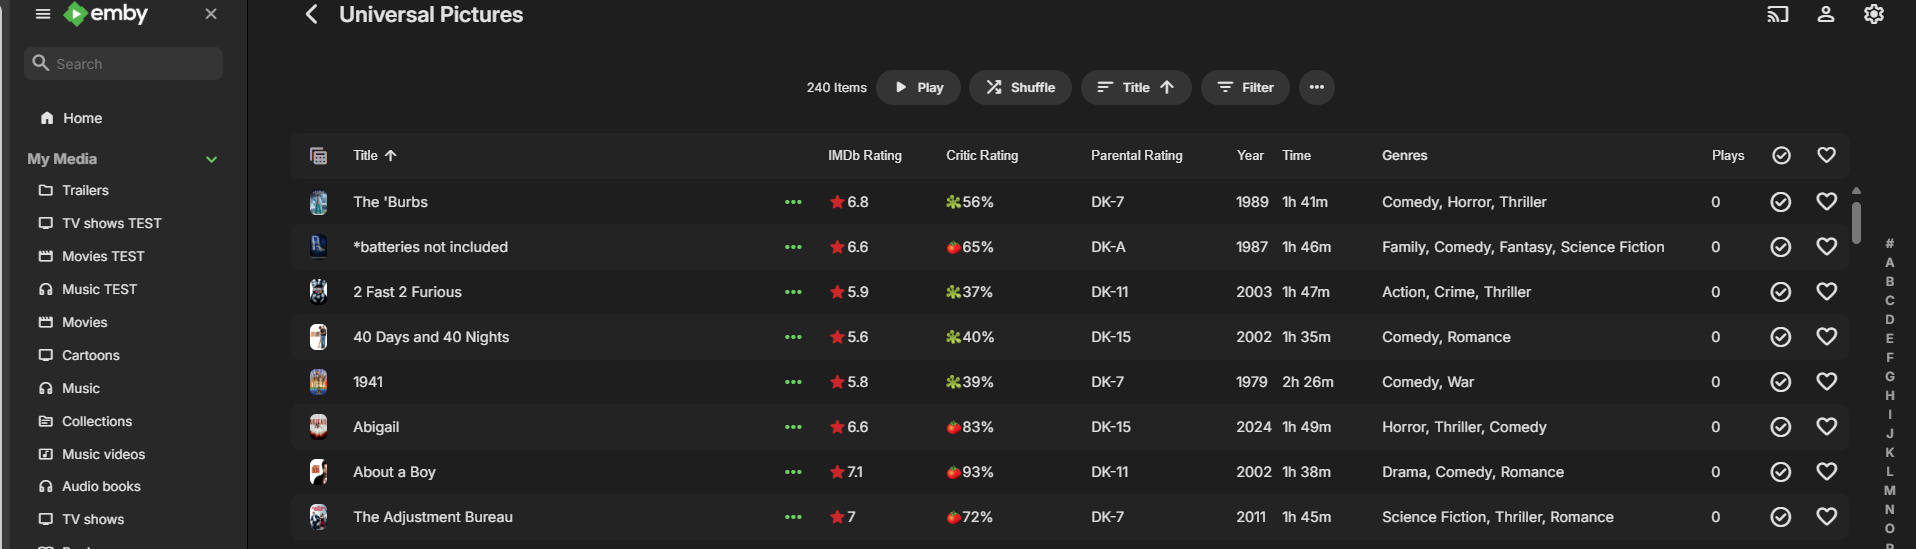Open the settings gear icon

pyautogui.click(x=1874, y=14)
